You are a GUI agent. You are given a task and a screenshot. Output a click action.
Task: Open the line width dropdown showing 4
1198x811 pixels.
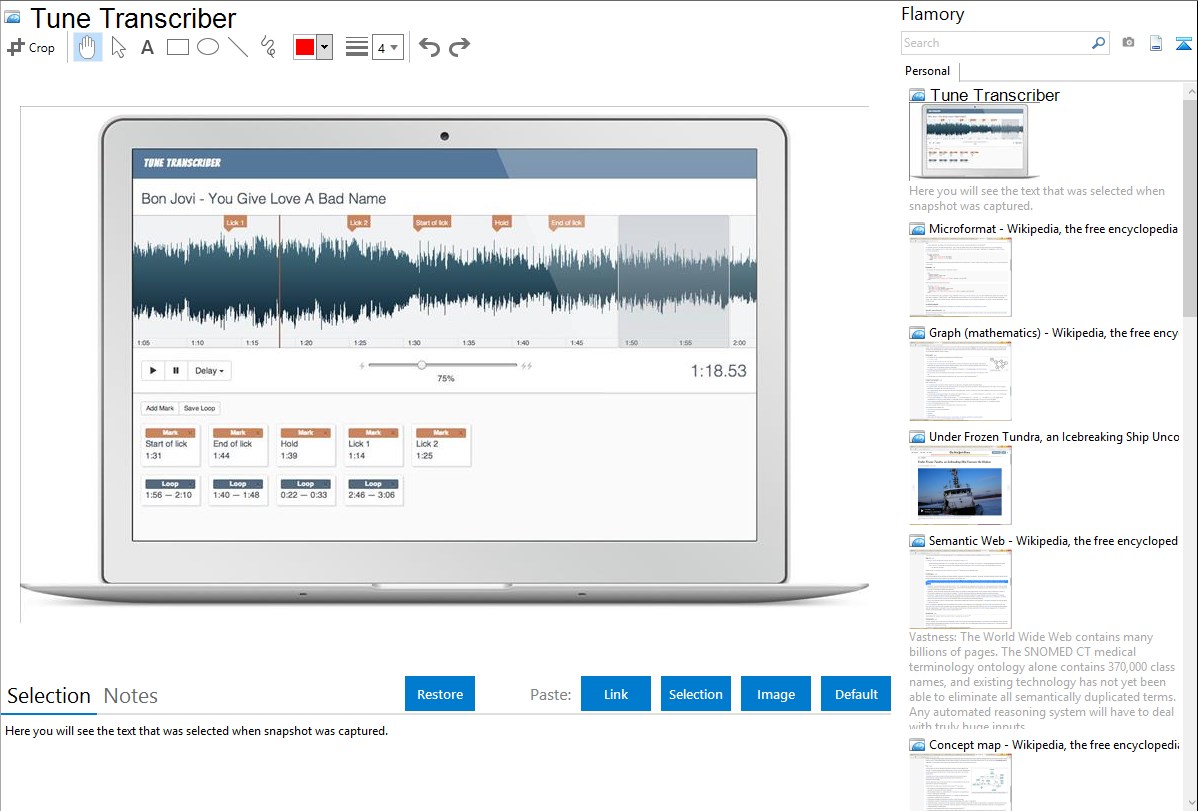click(388, 47)
